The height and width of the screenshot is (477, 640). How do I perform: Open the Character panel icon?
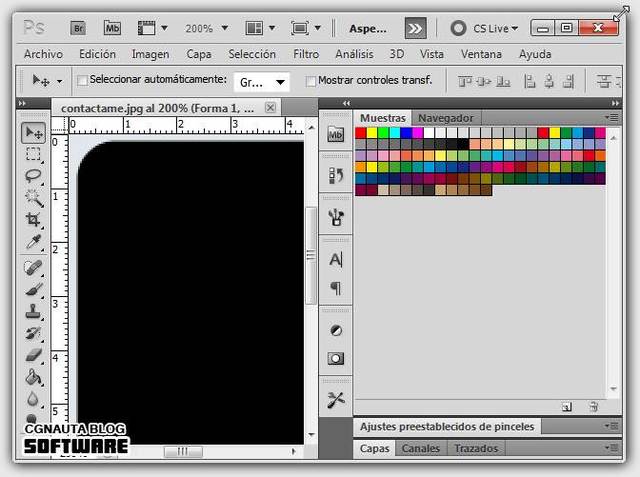point(336,260)
